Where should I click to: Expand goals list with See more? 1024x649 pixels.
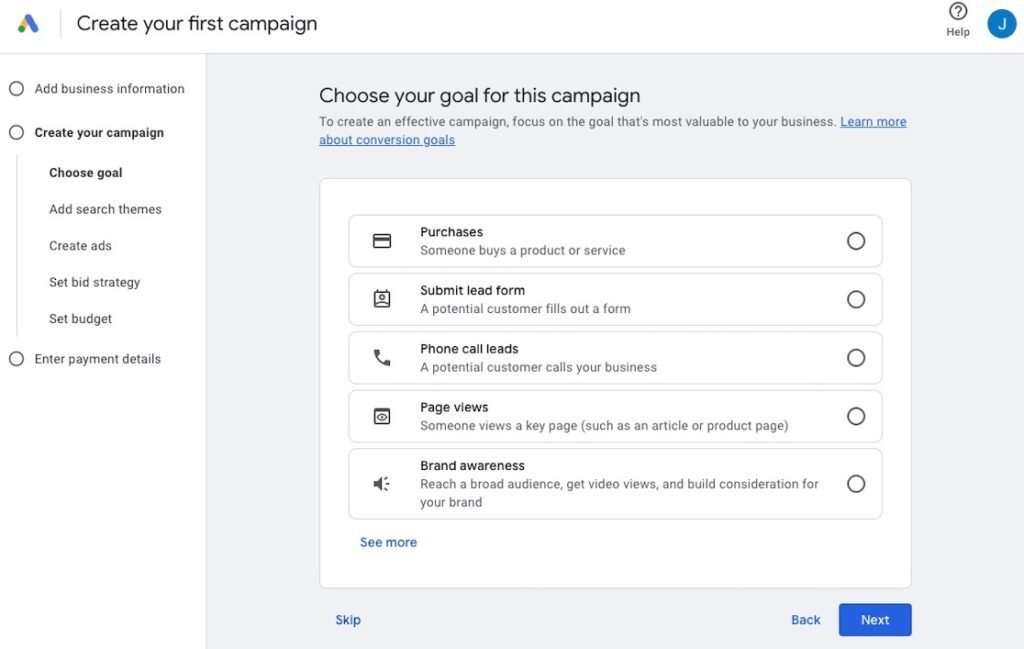(x=388, y=542)
